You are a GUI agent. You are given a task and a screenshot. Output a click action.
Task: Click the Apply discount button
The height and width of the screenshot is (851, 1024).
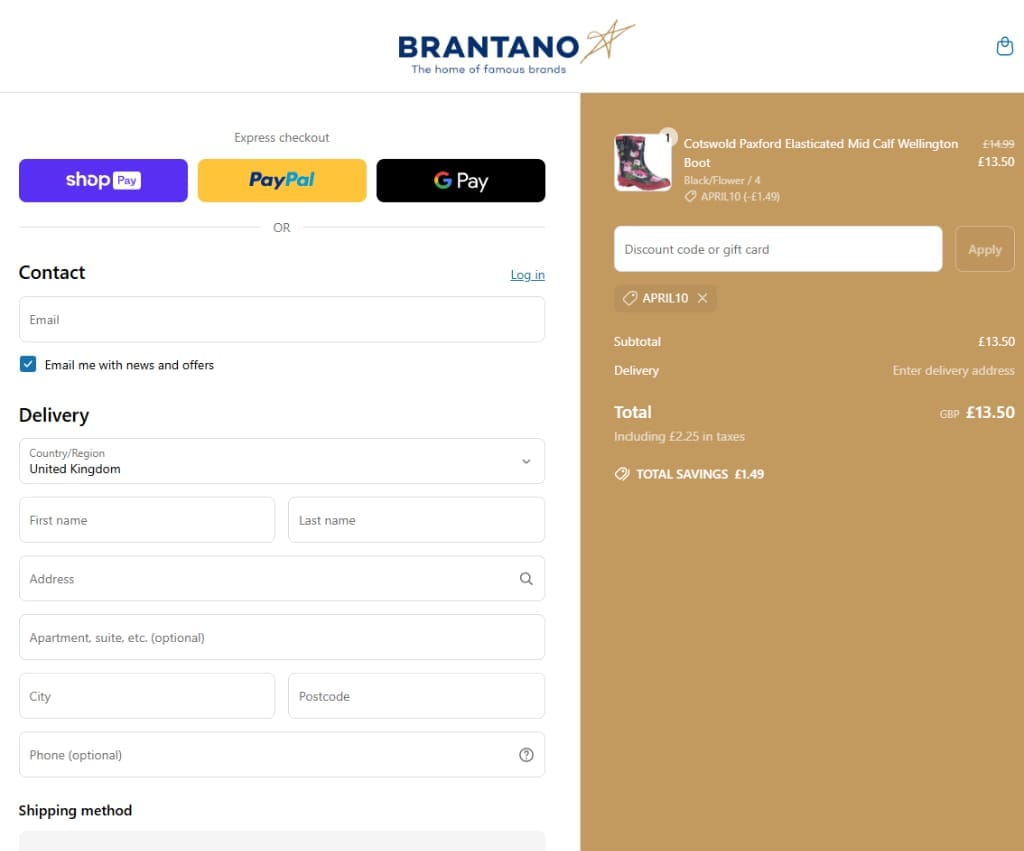click(984, 249)
